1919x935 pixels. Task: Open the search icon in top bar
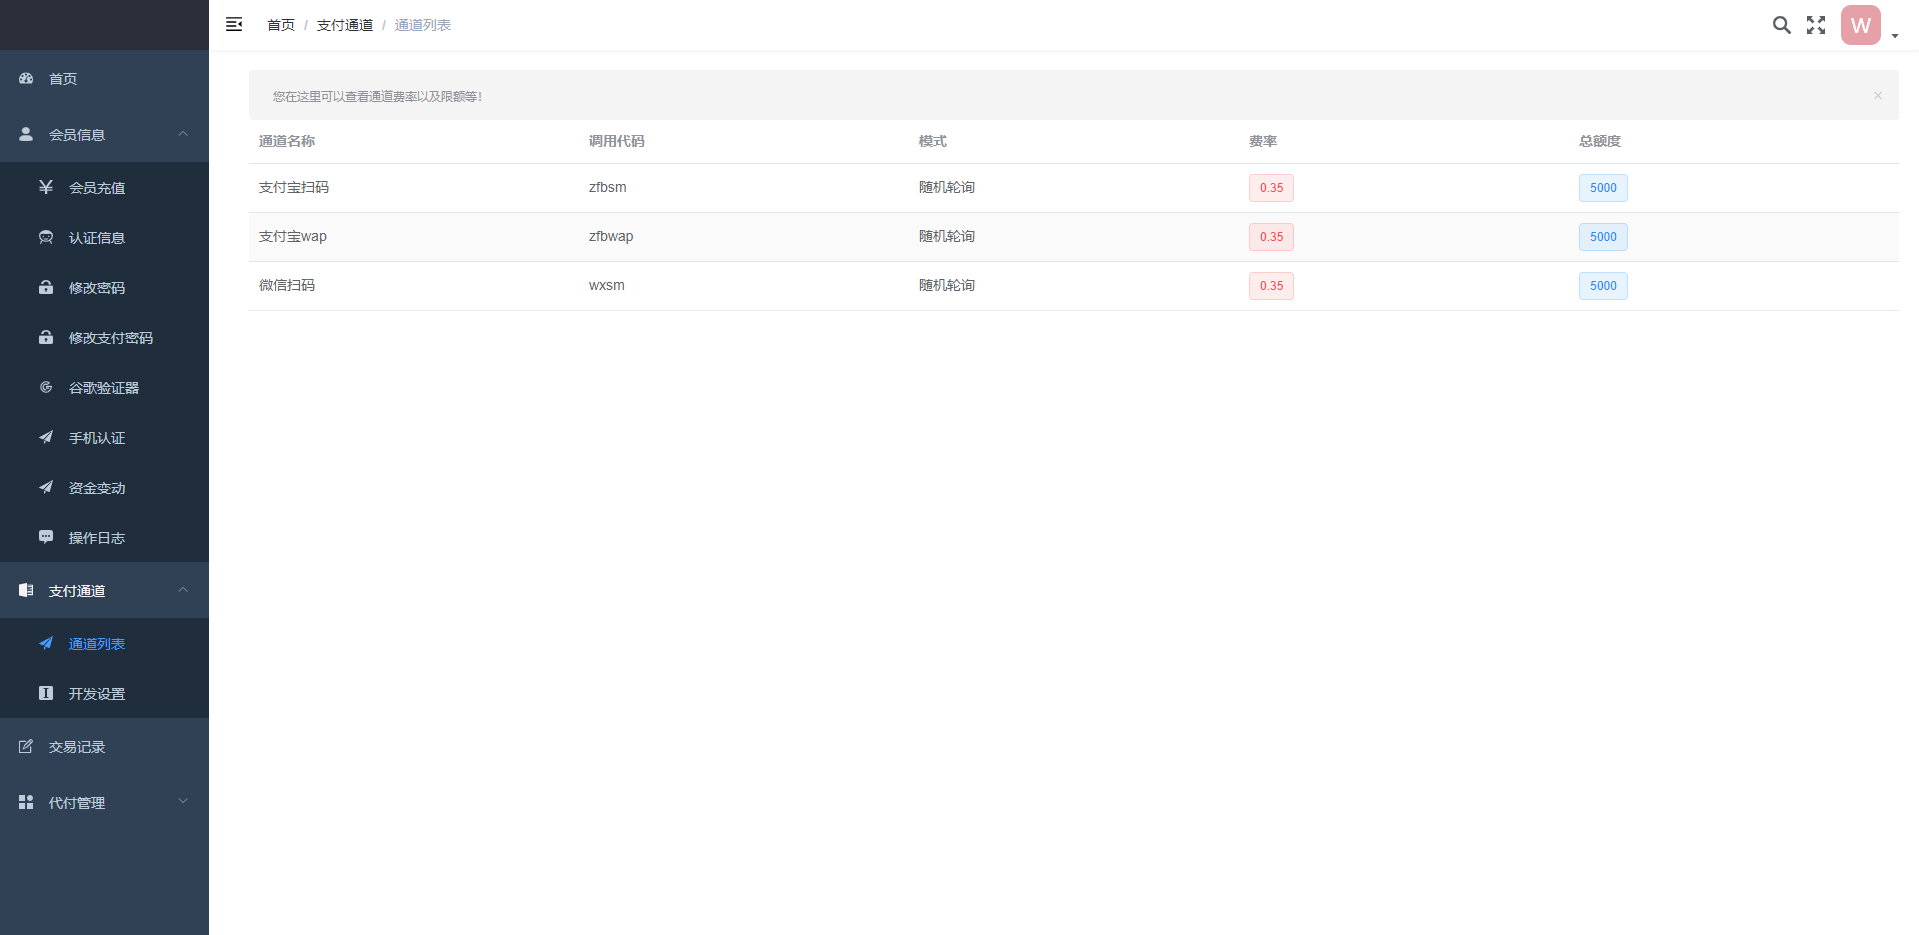point(1781,25)
